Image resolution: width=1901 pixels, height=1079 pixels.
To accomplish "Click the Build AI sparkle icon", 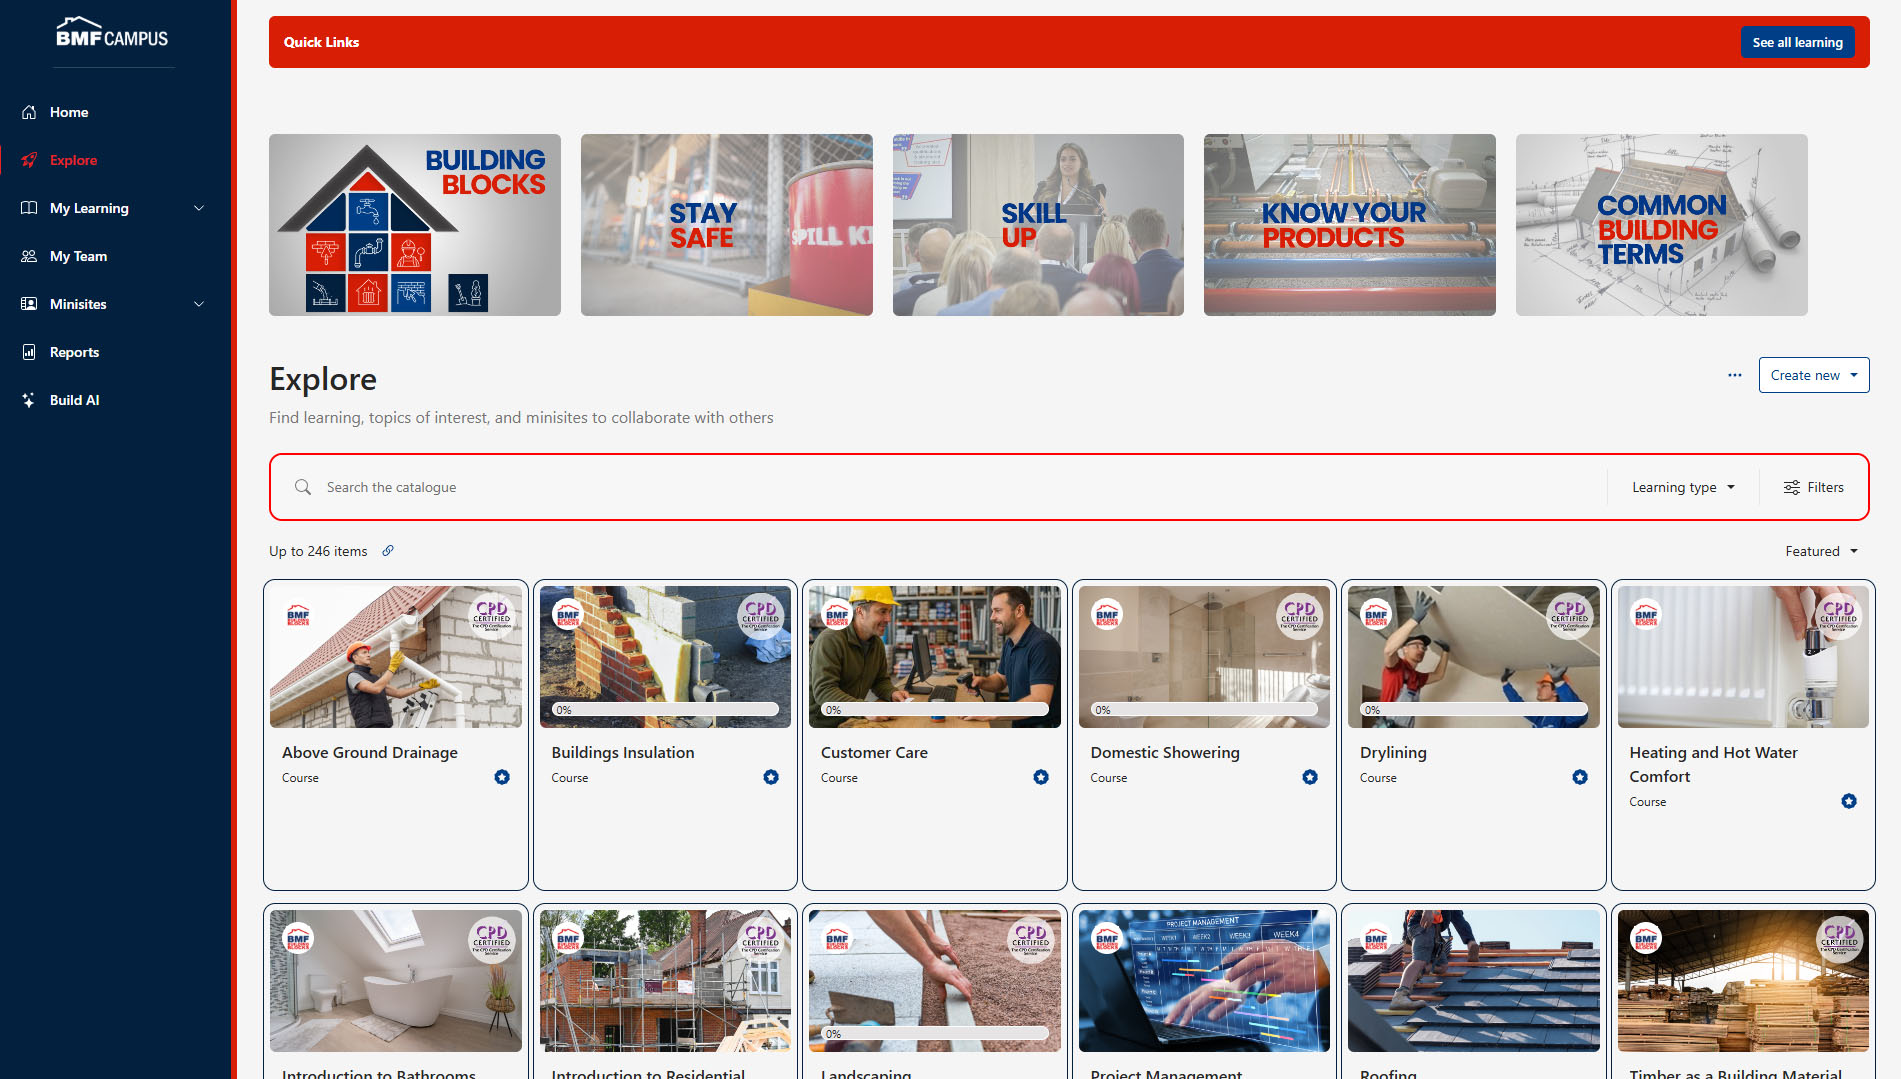I will click(29, 400).
